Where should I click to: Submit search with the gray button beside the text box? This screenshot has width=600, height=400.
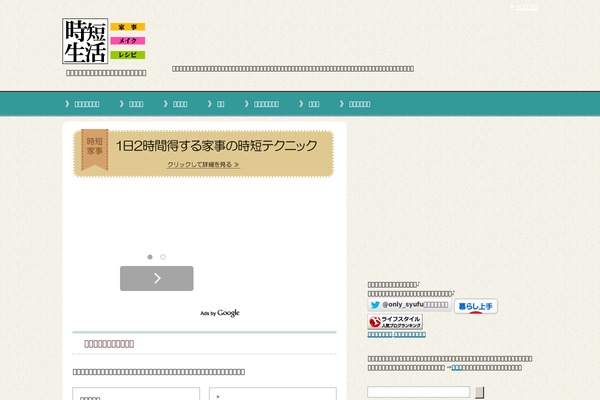[479, 392]
